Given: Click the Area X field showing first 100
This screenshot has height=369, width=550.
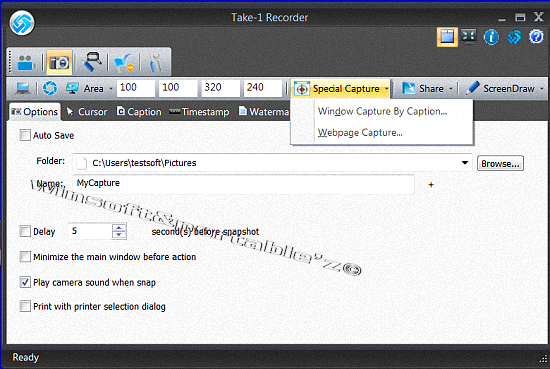Looking at the screenshot, I should click(x=136, y=88).
